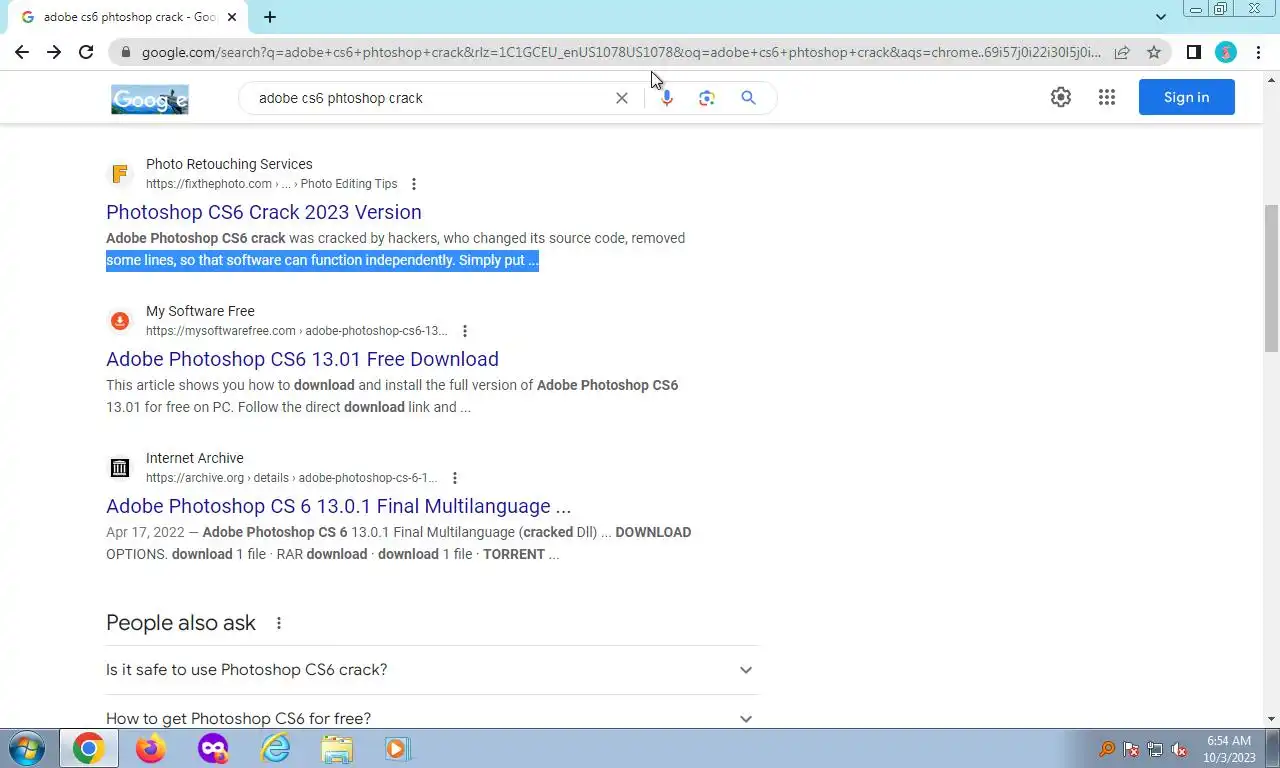The image size is (1280, 768).
Task: Click the 'People also ask' heading
Action: pyautogui.click(x=181, y=623)
